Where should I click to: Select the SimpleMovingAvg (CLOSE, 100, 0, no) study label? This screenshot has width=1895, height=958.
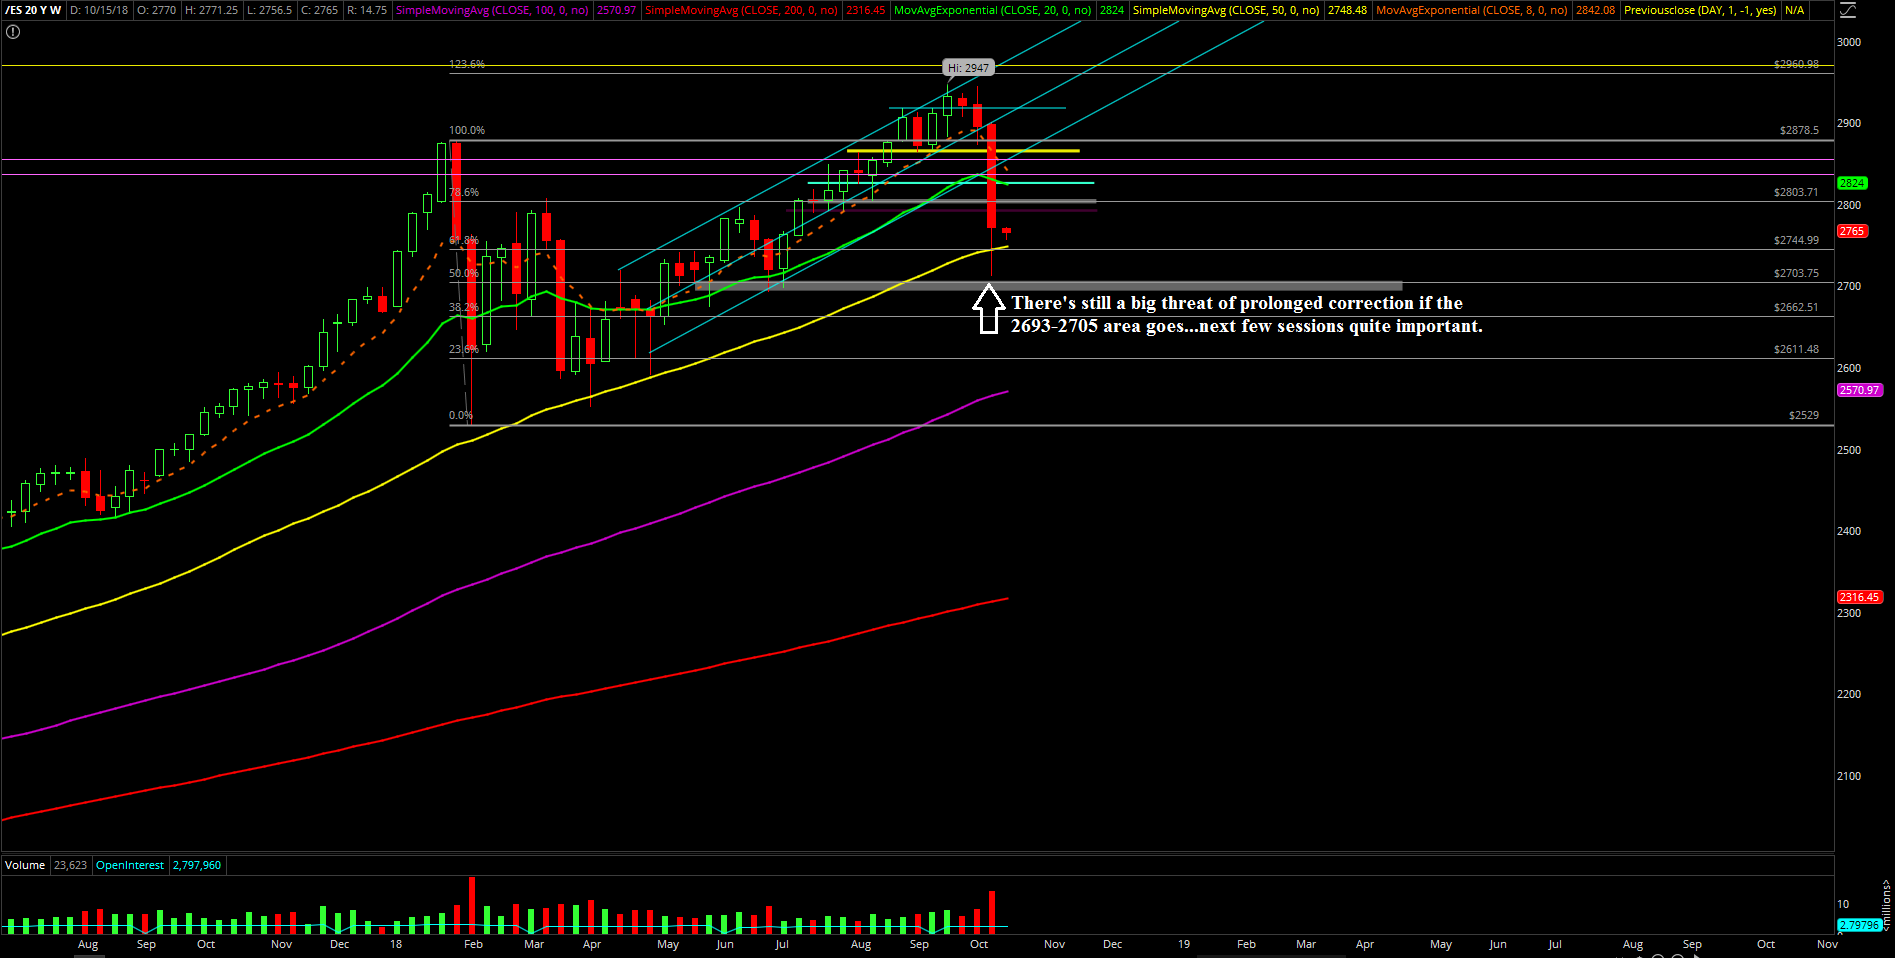[x=492, y=10]
